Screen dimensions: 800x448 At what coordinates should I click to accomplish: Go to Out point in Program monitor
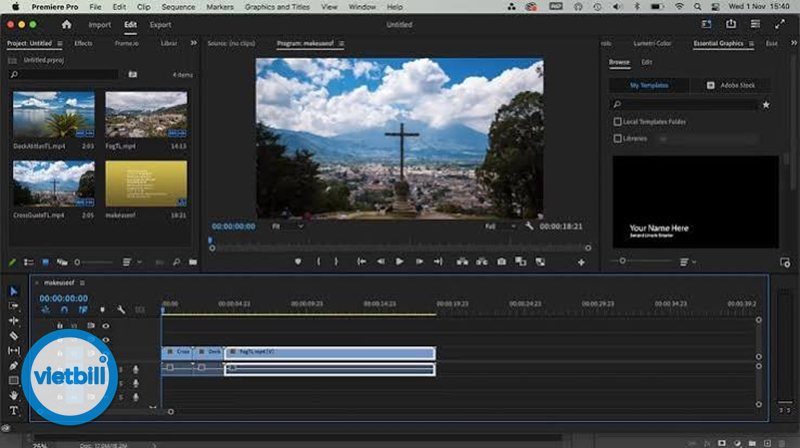click(x=438, y=262)
